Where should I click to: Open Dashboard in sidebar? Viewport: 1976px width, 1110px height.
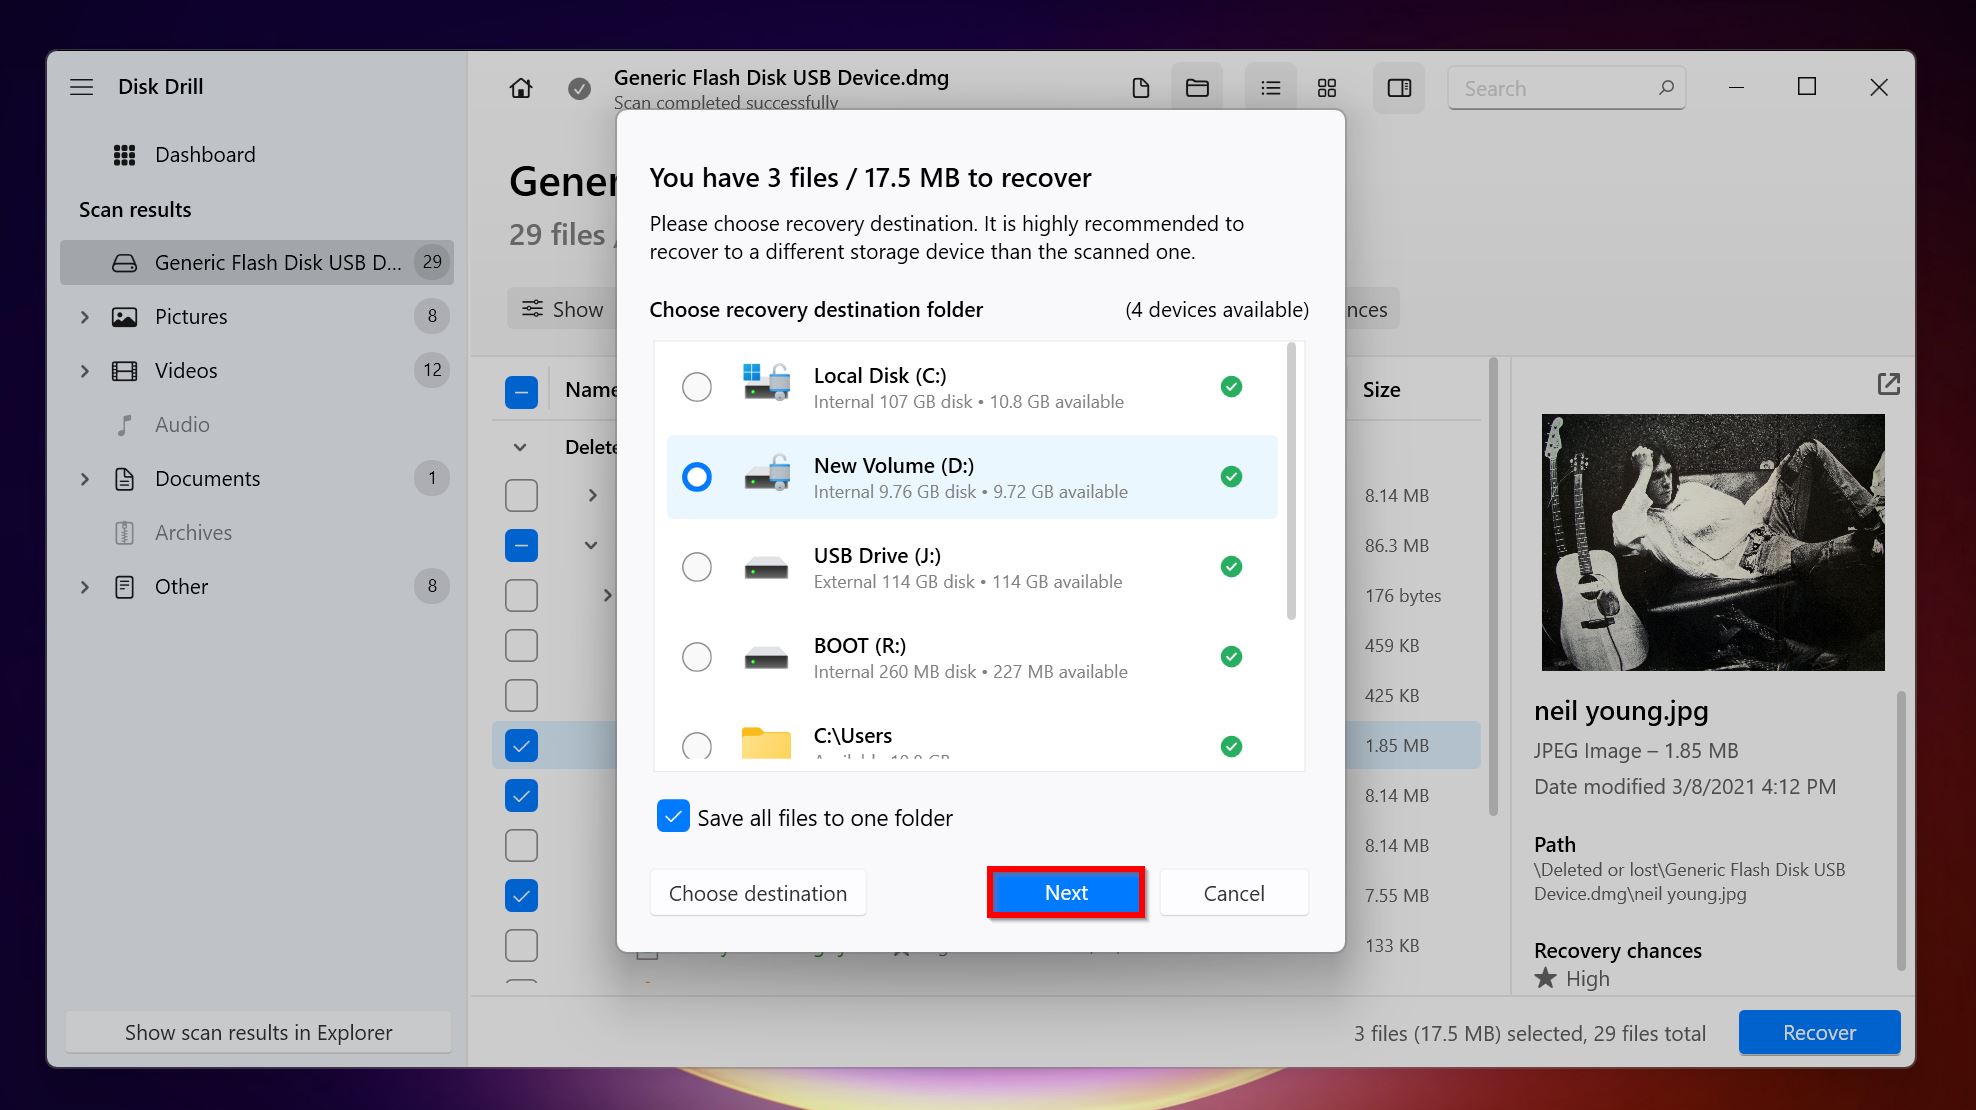257,155
